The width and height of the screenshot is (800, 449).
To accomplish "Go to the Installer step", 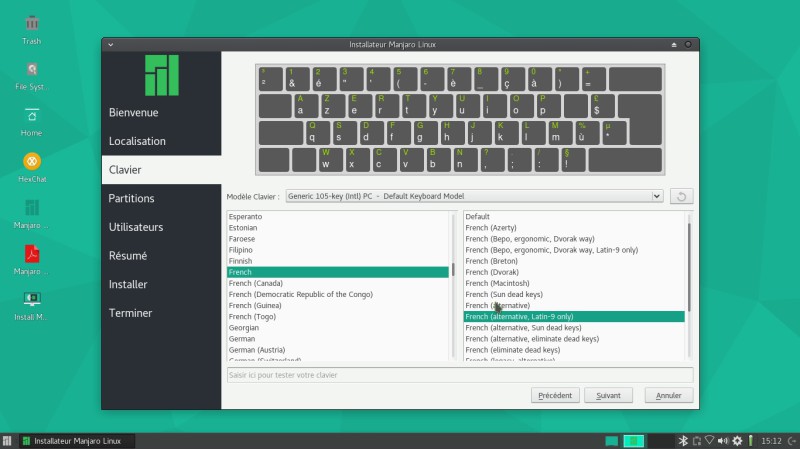I will pos(128,284).
